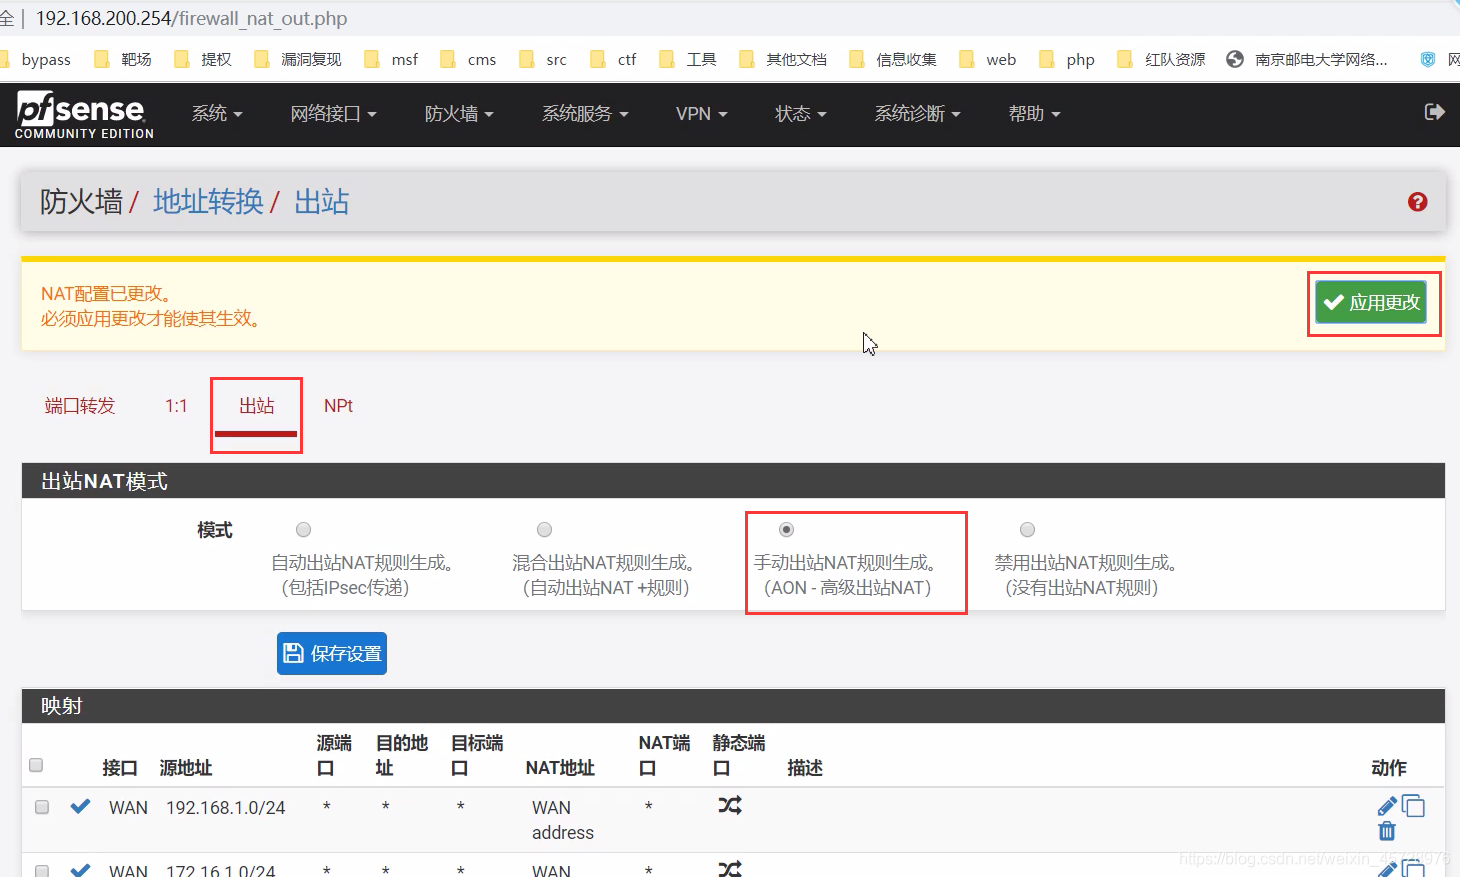Open the 靶场 bookmark folder
Viewport: 1460px width, 877px height.
coord(123,59)
